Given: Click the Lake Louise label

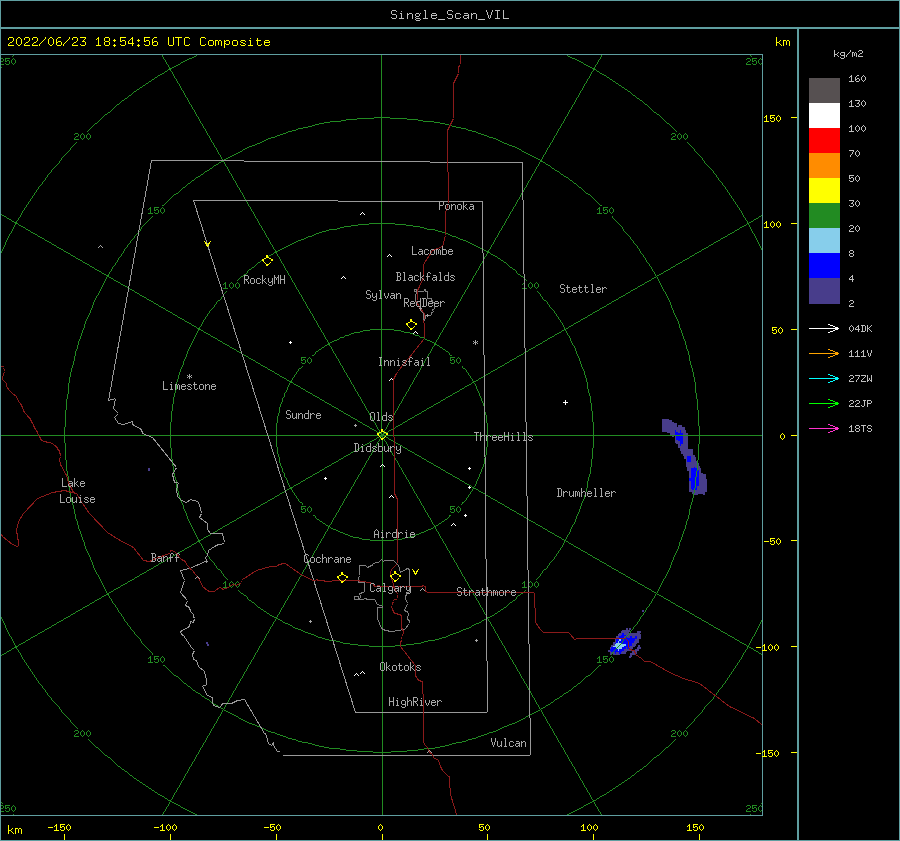Looking at the screenshot, I should click(77, 491).
